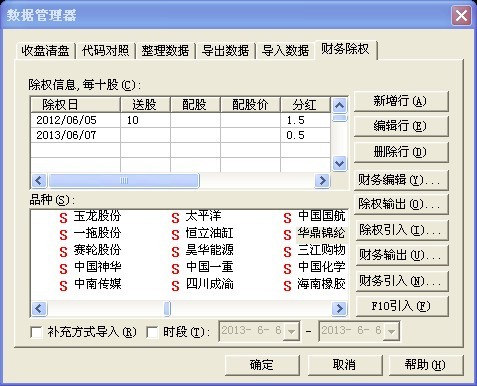Image resolution: width=477 pixels, height=386 pixels.
Task: Click the 除权日 column header
Action: pyautogui.click(x=75, y=105)
